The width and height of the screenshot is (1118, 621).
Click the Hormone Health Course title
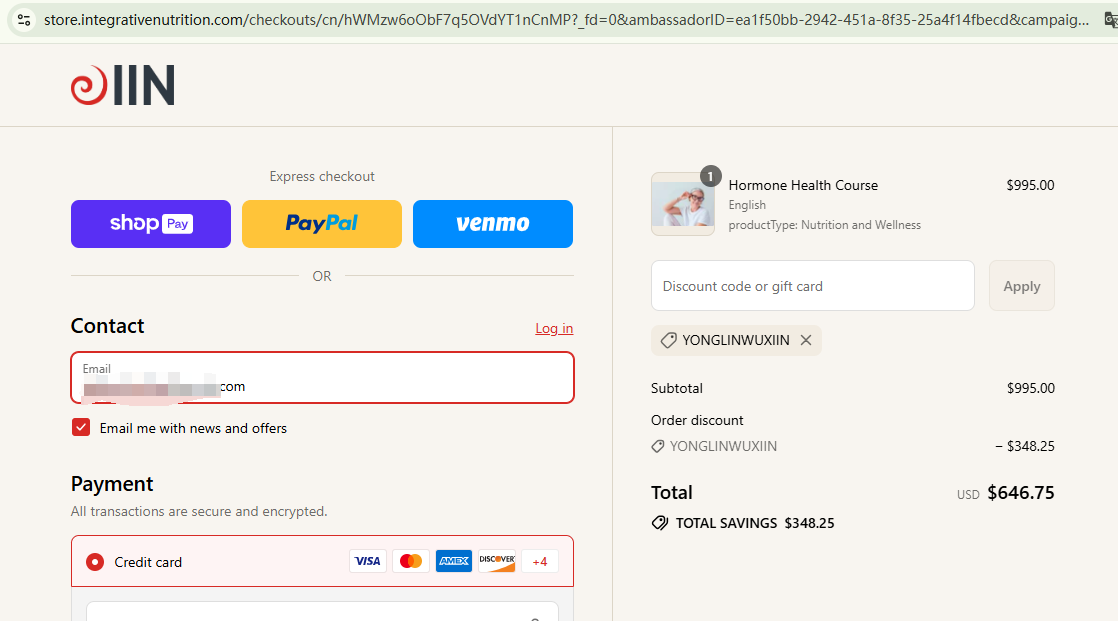pyautogui.click(x=803, y=185)
